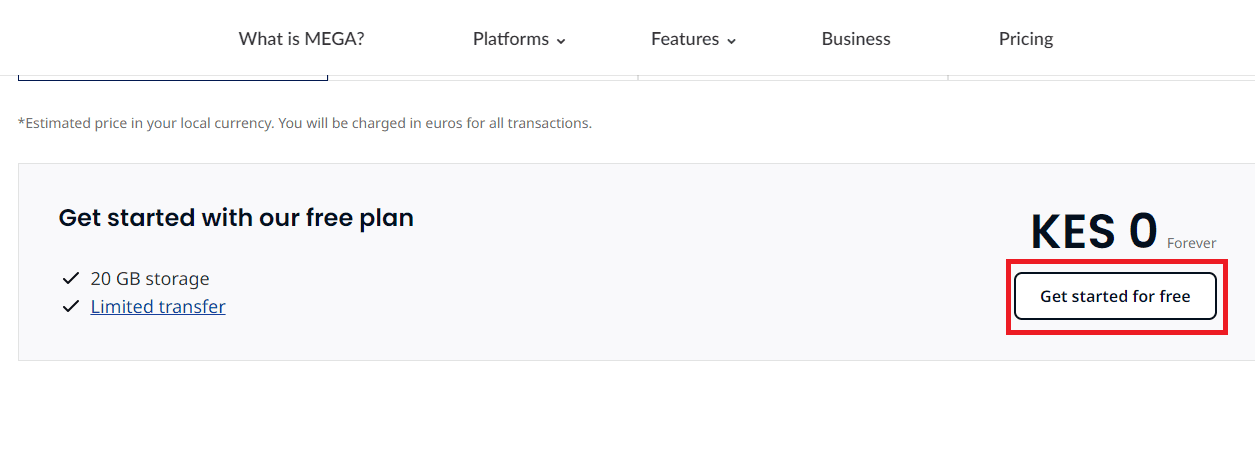Click the 20 GB storage text
The width and height of the screenshot is (1255, 460).
tap(150, 279)
